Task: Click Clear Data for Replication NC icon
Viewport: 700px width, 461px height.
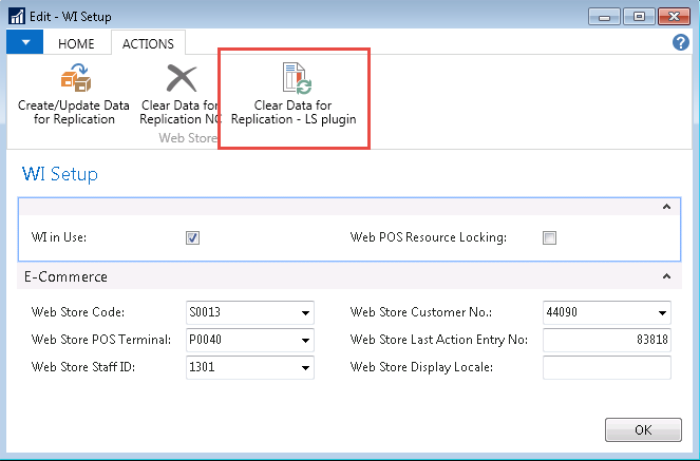Action: click(181, 79)
